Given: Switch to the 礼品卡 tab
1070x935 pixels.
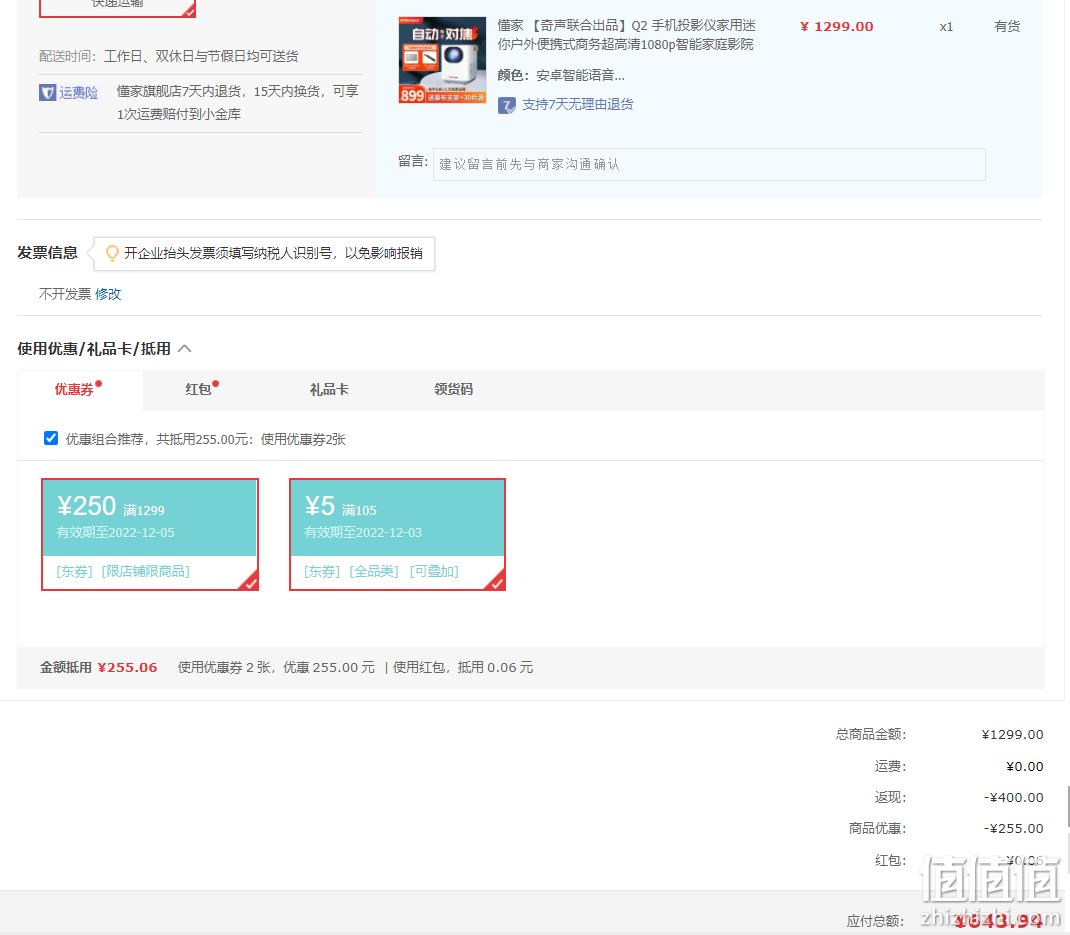Looking at the screenshot, I should pos(329,389).
